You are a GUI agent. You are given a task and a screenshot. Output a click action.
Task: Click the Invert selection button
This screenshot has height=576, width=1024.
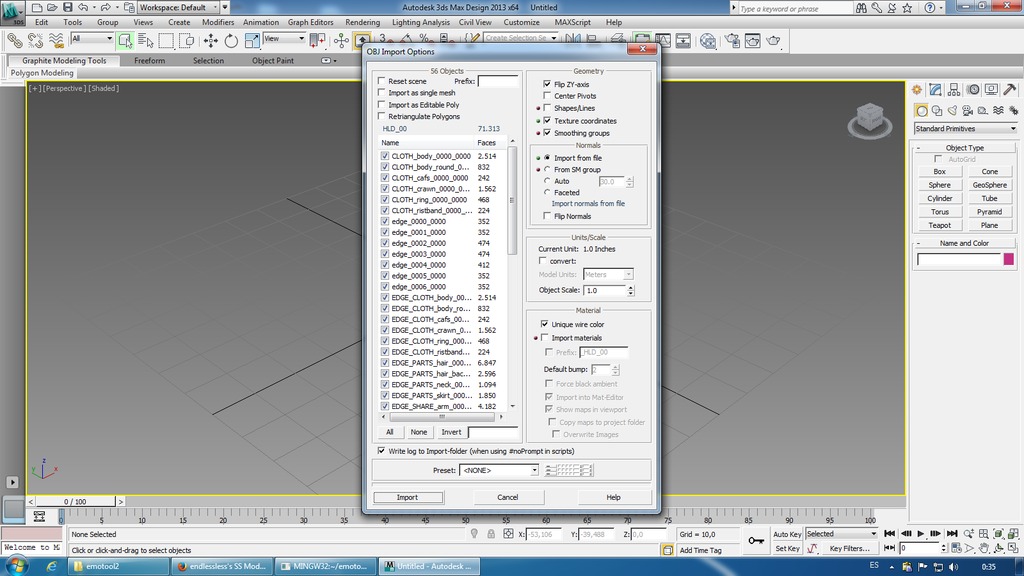coord(451,432)
